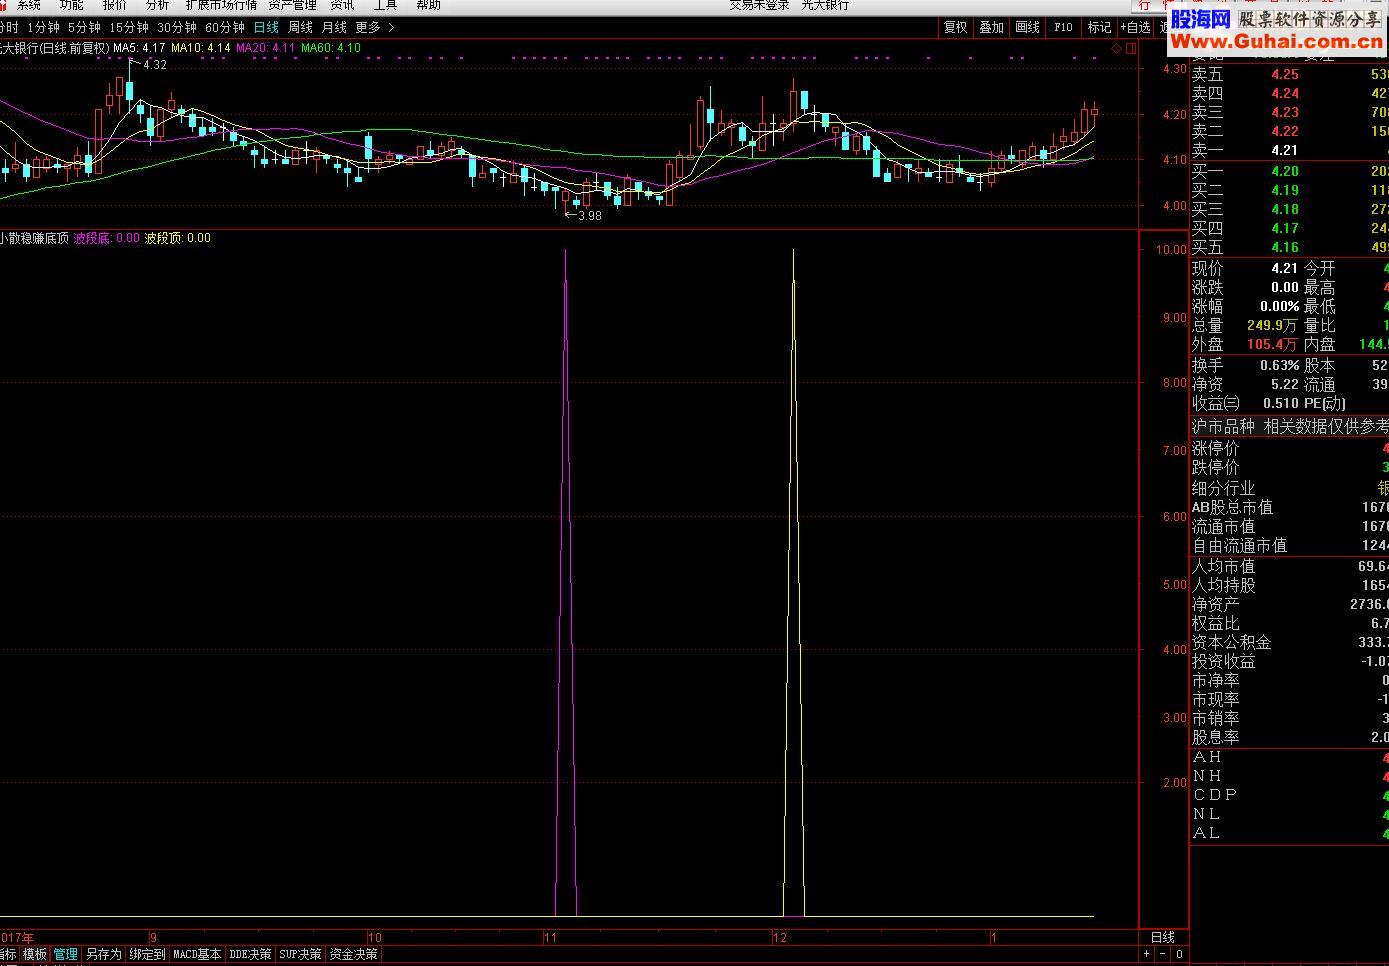
Task: Click the 叠加 overlay button
Action: [x=992, y=28]
